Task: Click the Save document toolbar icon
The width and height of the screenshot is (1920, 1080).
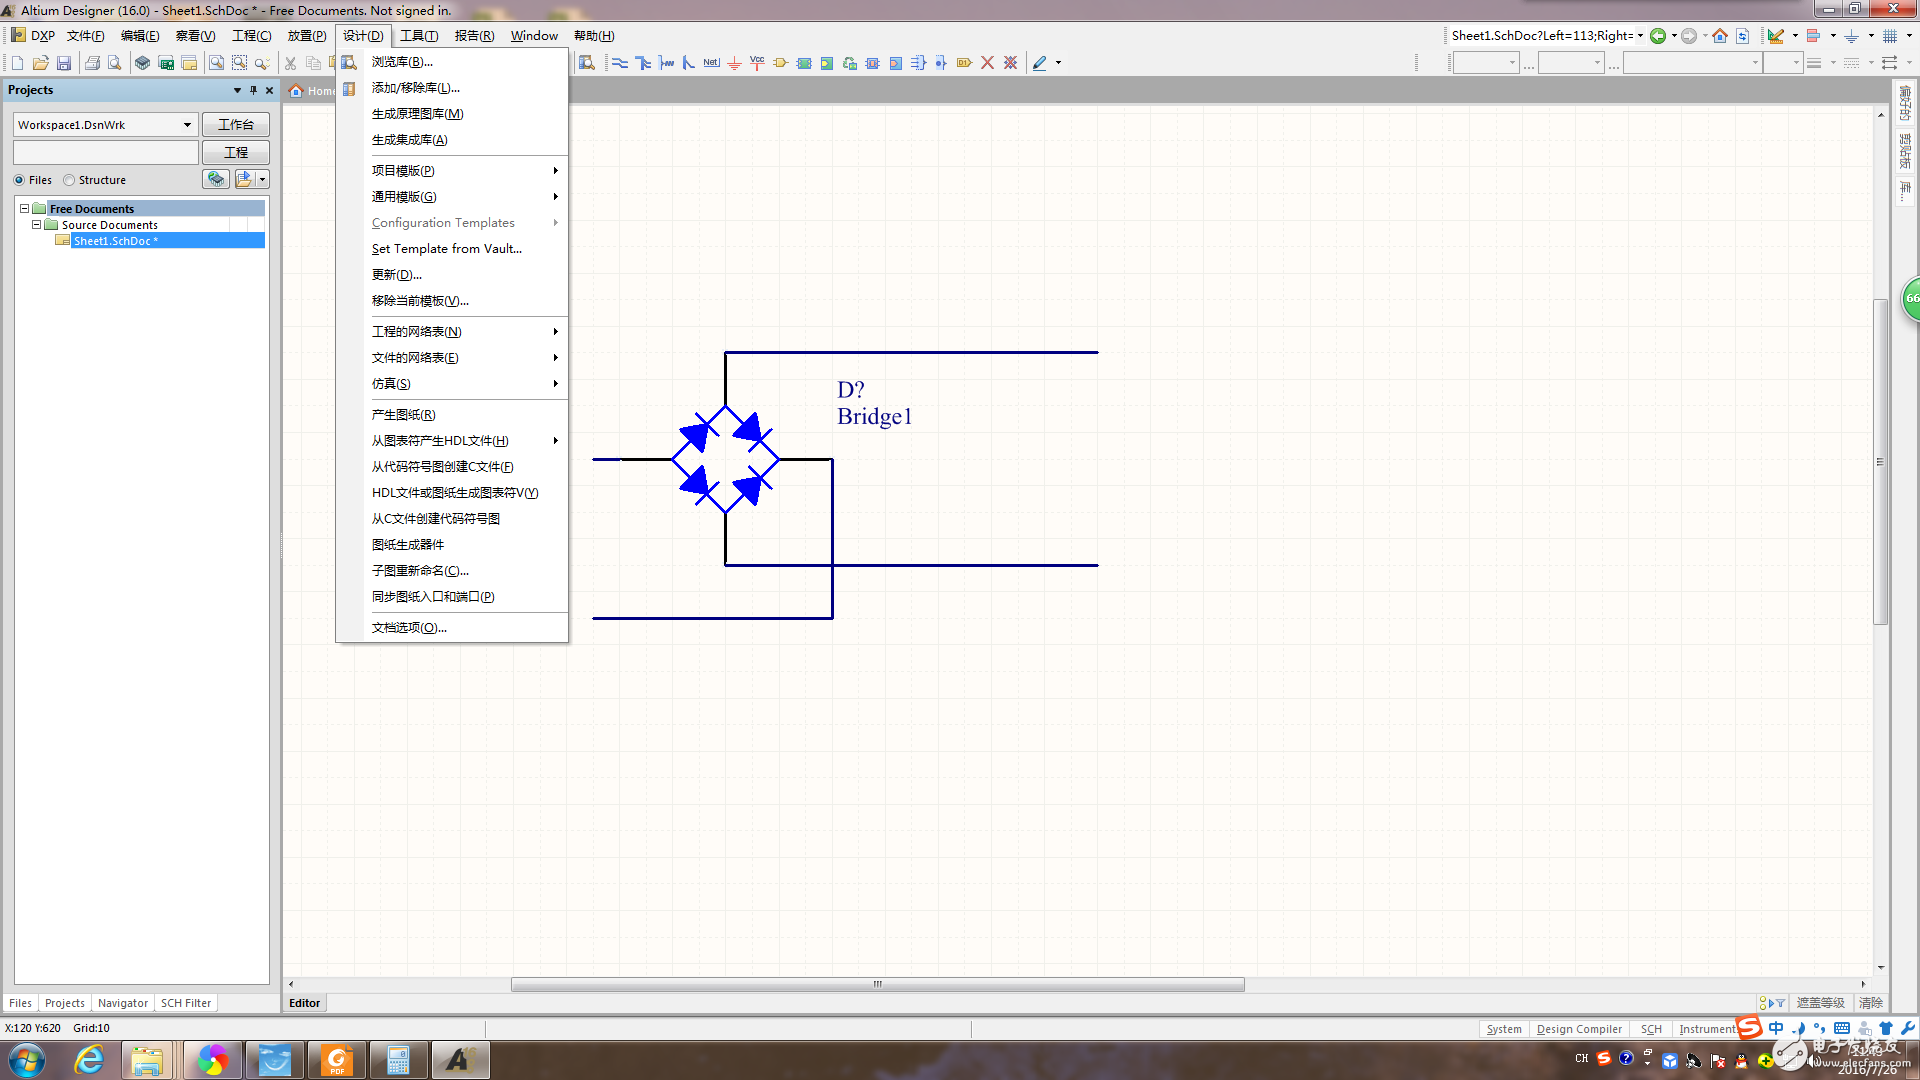Action: [x=64, y=63]
